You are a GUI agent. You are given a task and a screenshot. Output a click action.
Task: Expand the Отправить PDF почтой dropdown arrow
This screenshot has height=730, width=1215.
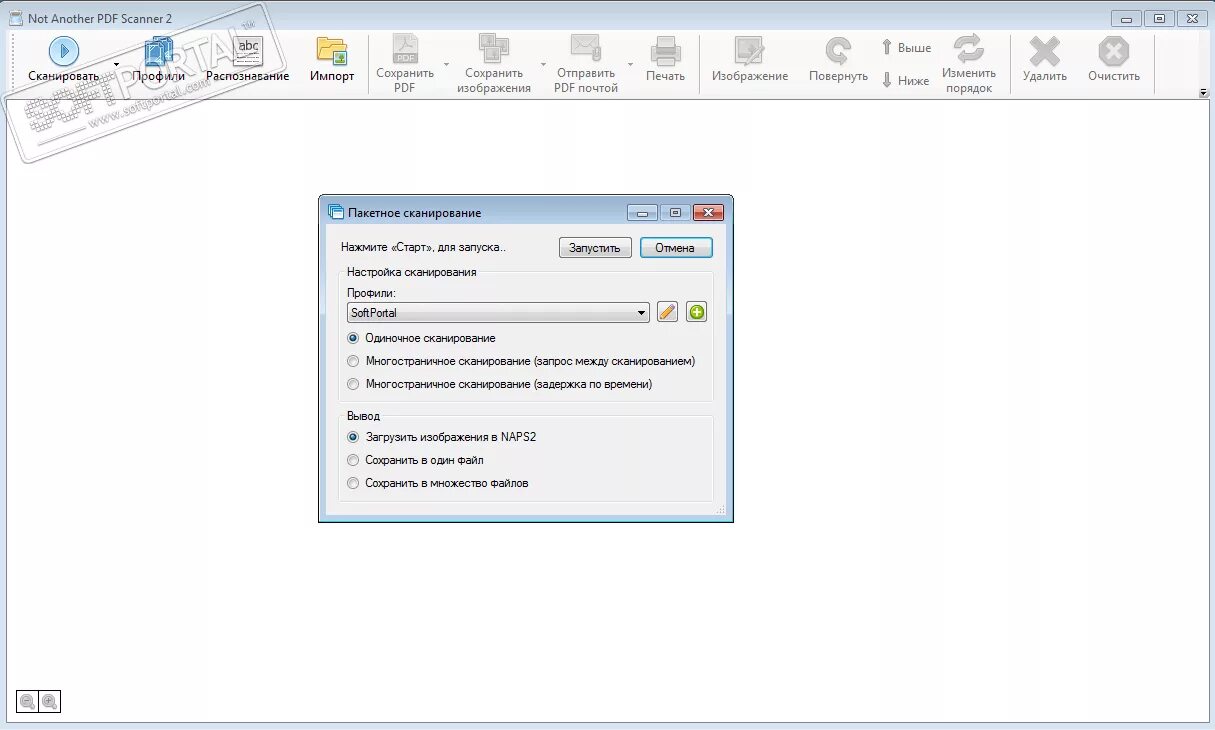[x=631, y=63]
